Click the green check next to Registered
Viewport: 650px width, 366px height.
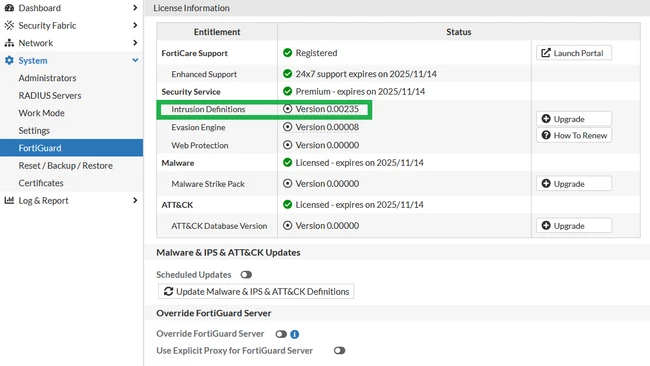(287, 53)
